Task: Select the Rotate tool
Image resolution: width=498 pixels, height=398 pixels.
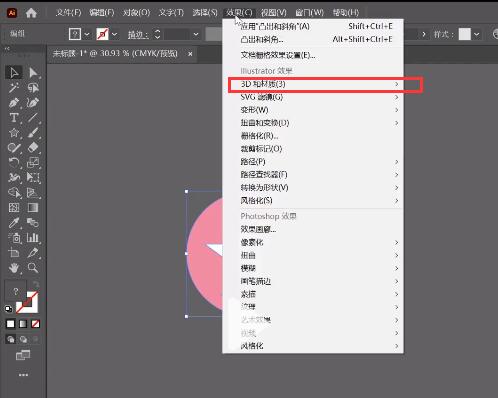Action: tap(14, 163)
